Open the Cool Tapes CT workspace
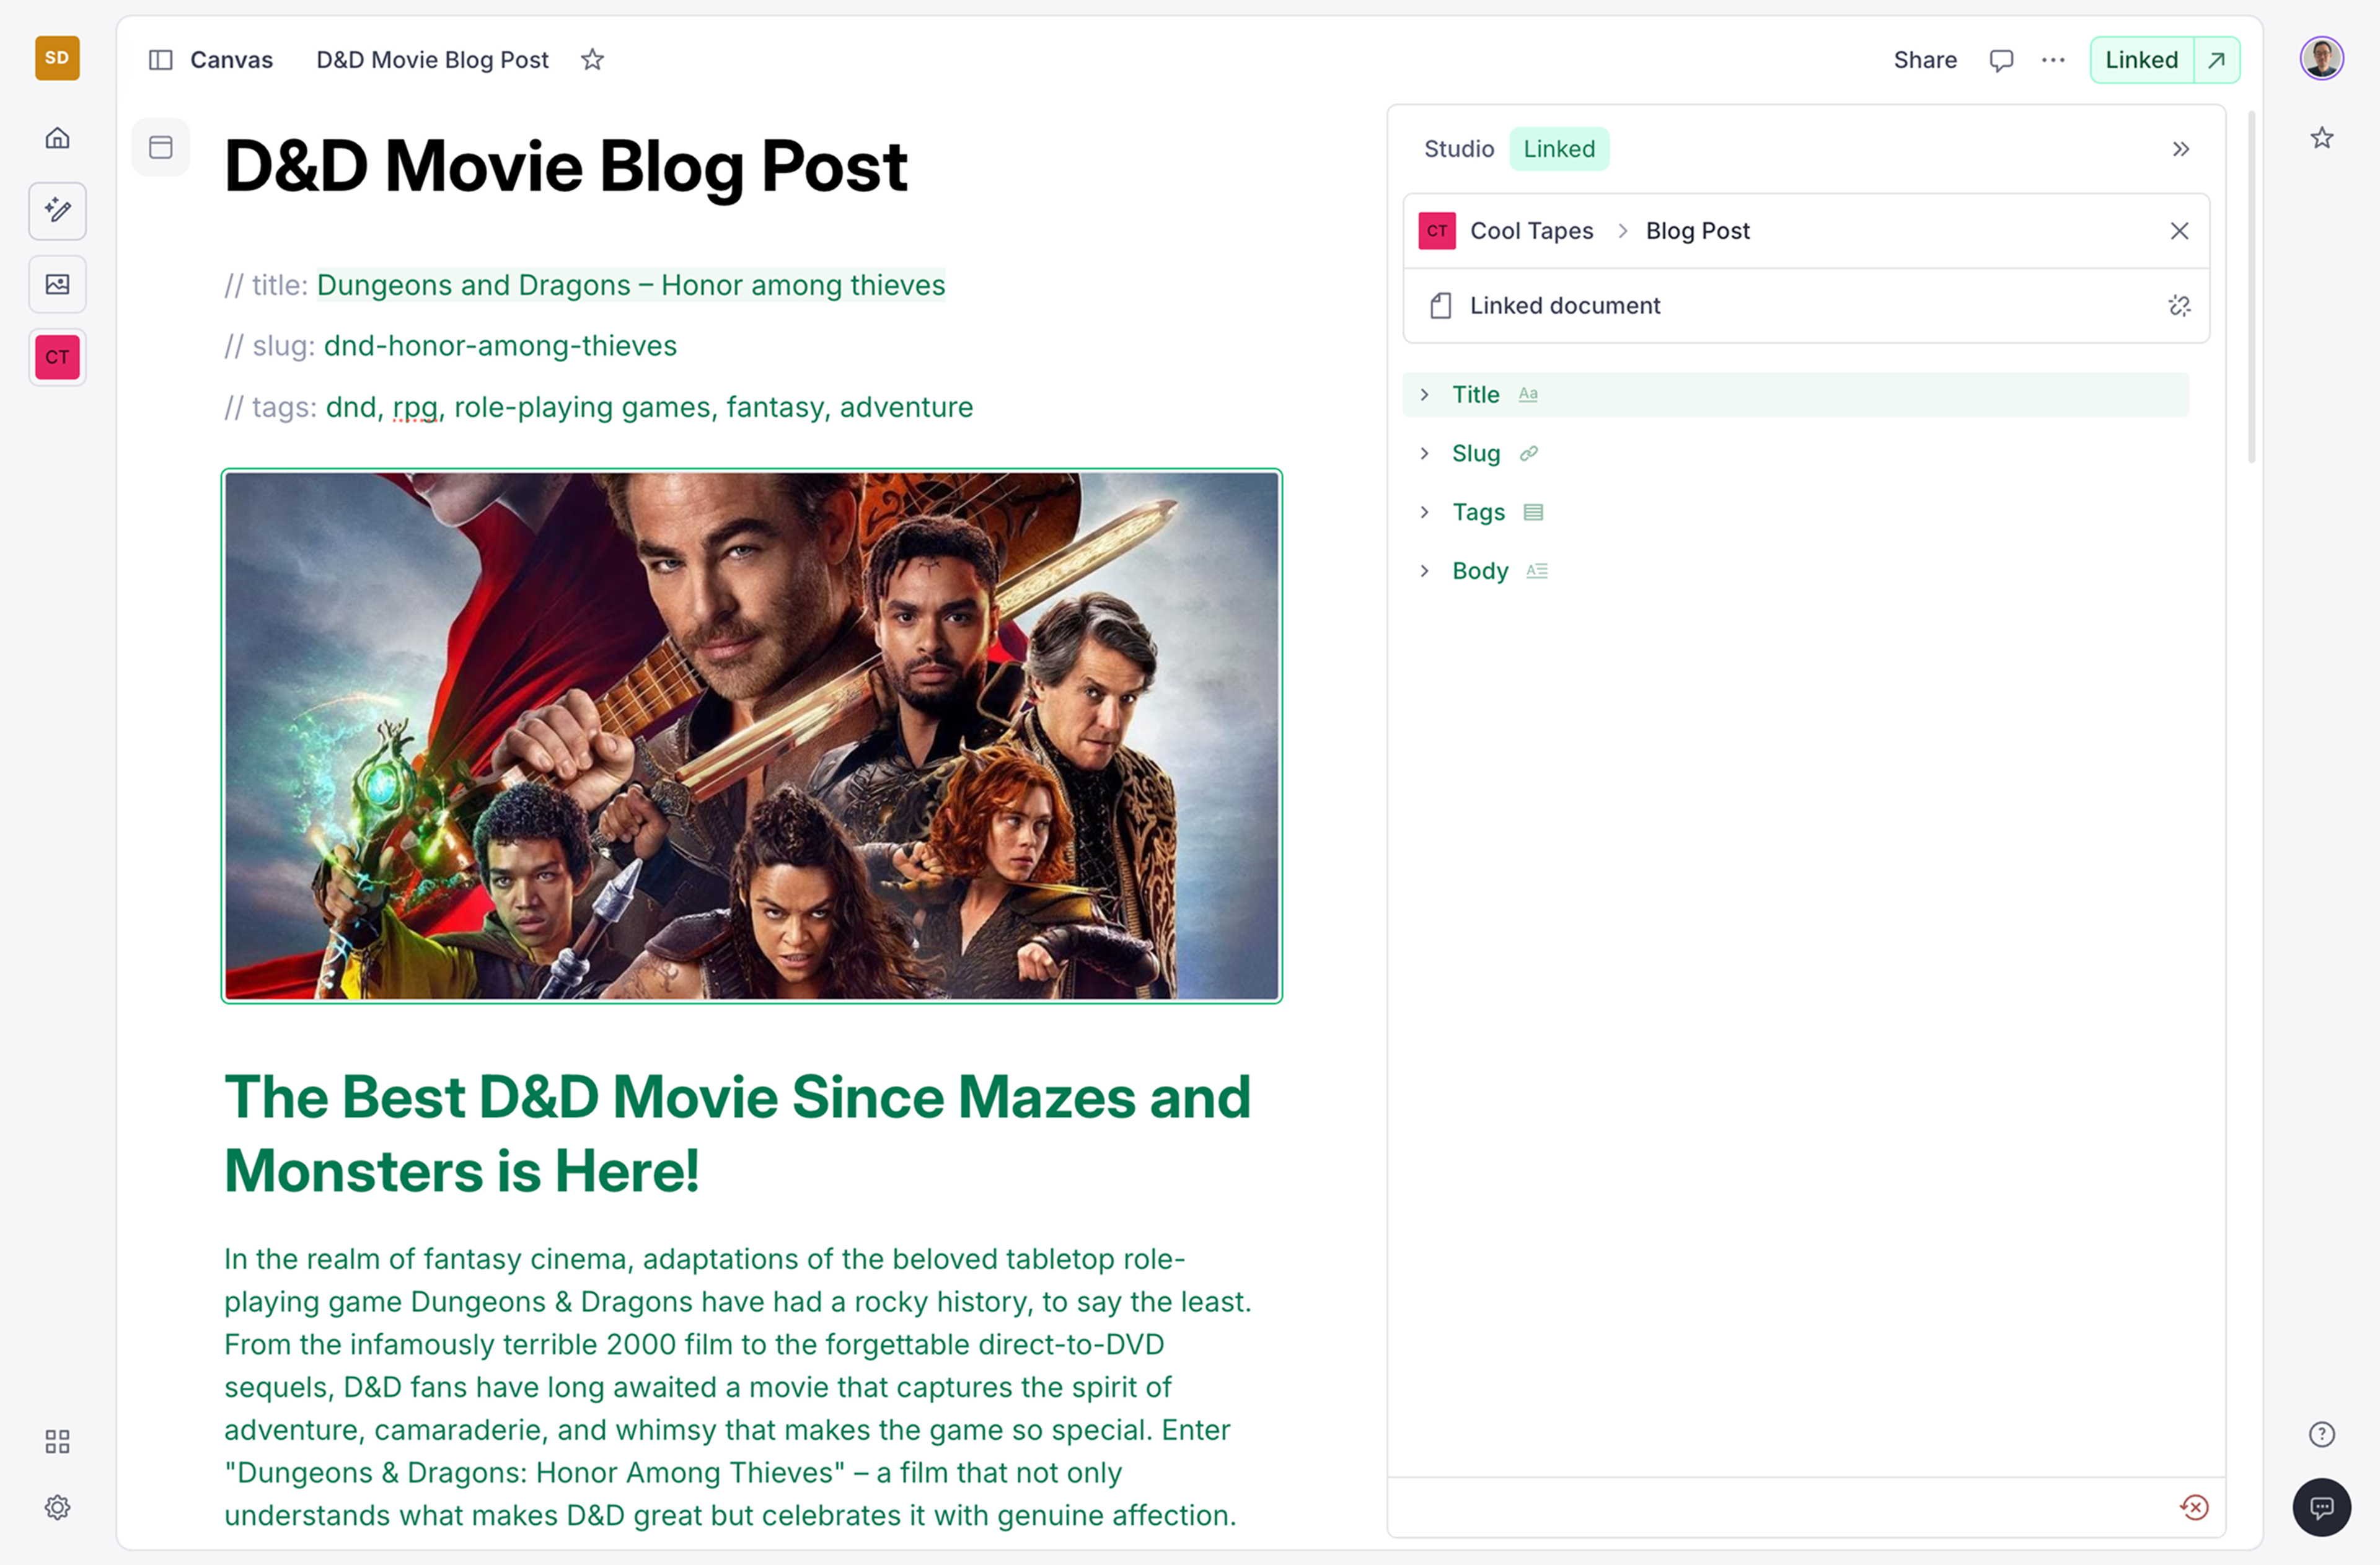The image size is (2380, 1565). point(57,357)
